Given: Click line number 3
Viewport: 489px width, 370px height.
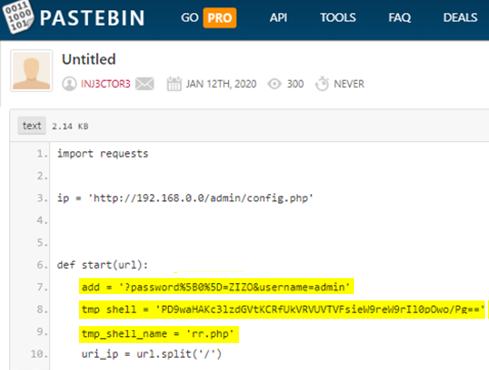Looking at the screenshot, I should point(42,198).
